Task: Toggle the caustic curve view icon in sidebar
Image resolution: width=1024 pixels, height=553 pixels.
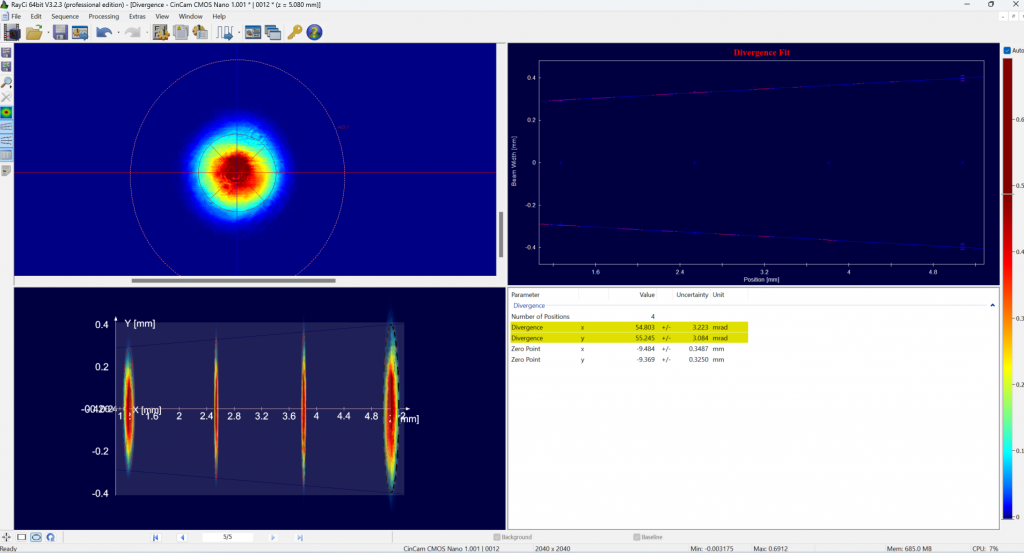Action: tap(7, 139)
